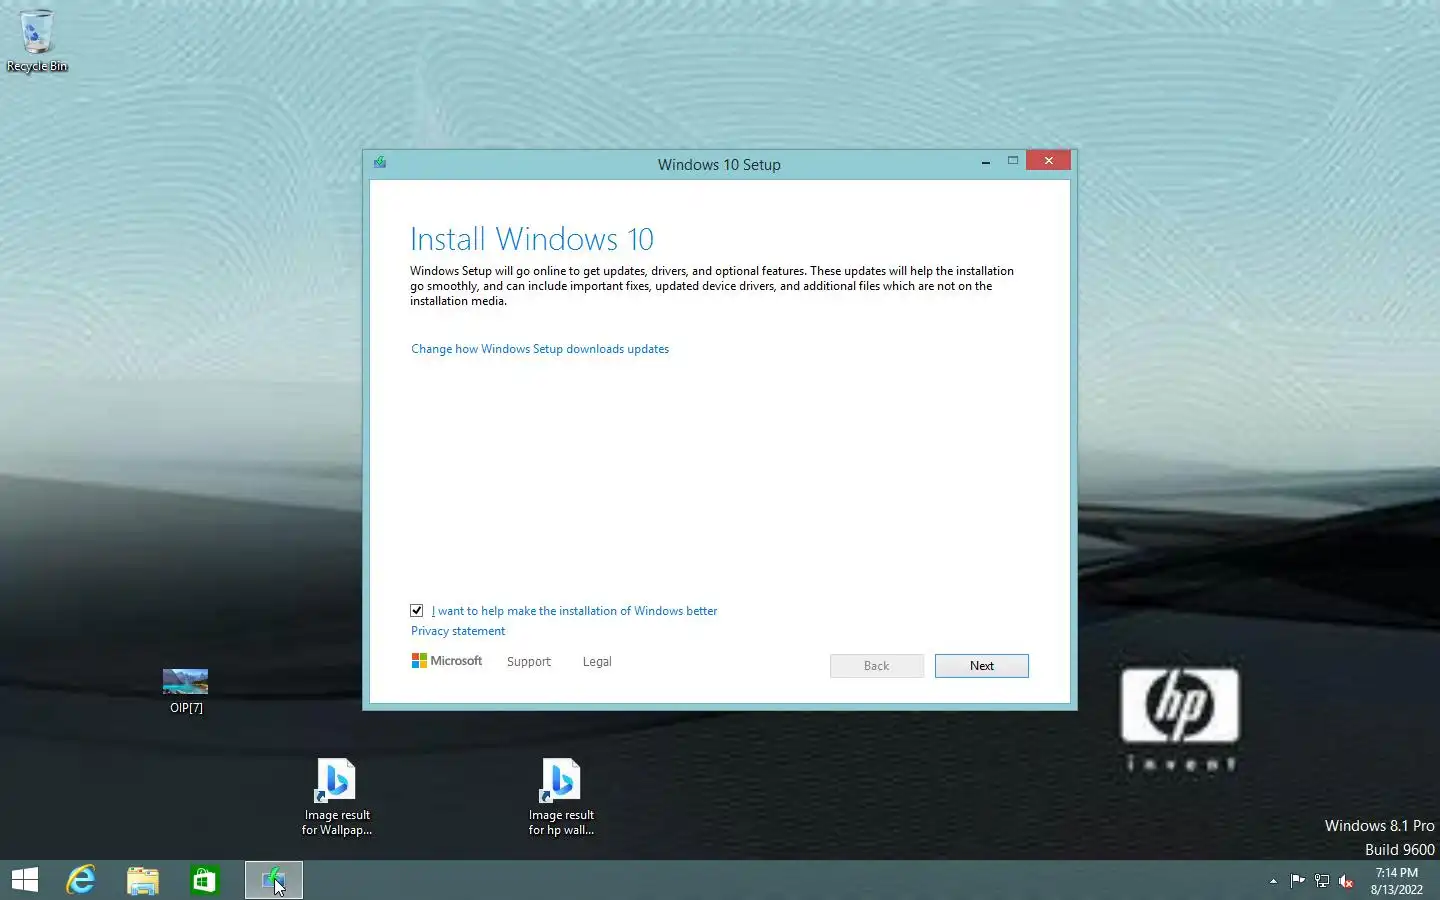Viewport: 1440px width, 900px height.
Task: Select Image result for Wallpap... shortcut
Action: [337, 797]
